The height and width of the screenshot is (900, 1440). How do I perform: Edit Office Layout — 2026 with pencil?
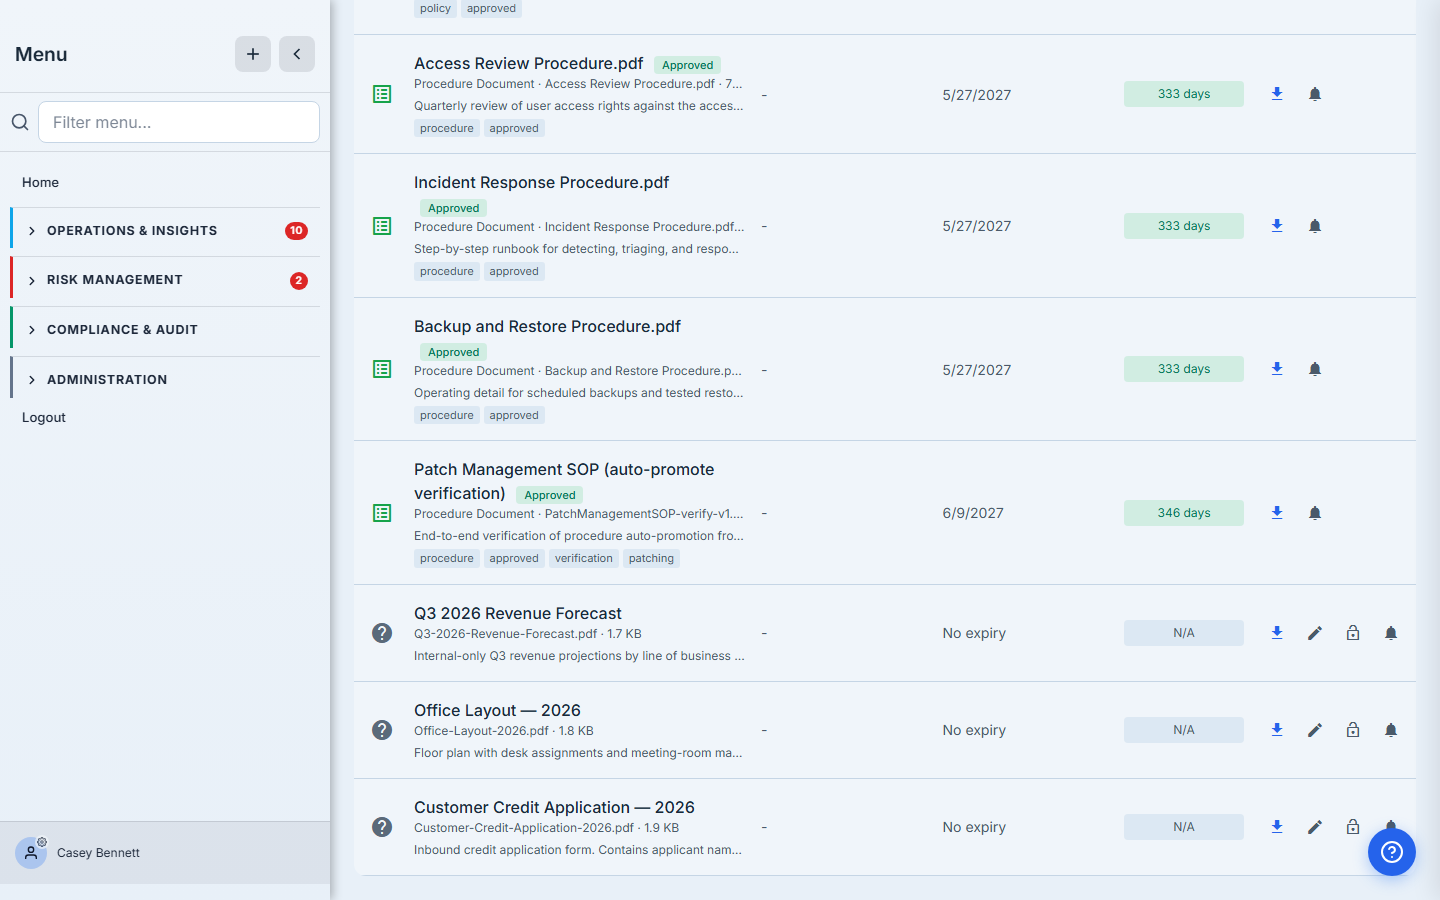(1315, 730)
